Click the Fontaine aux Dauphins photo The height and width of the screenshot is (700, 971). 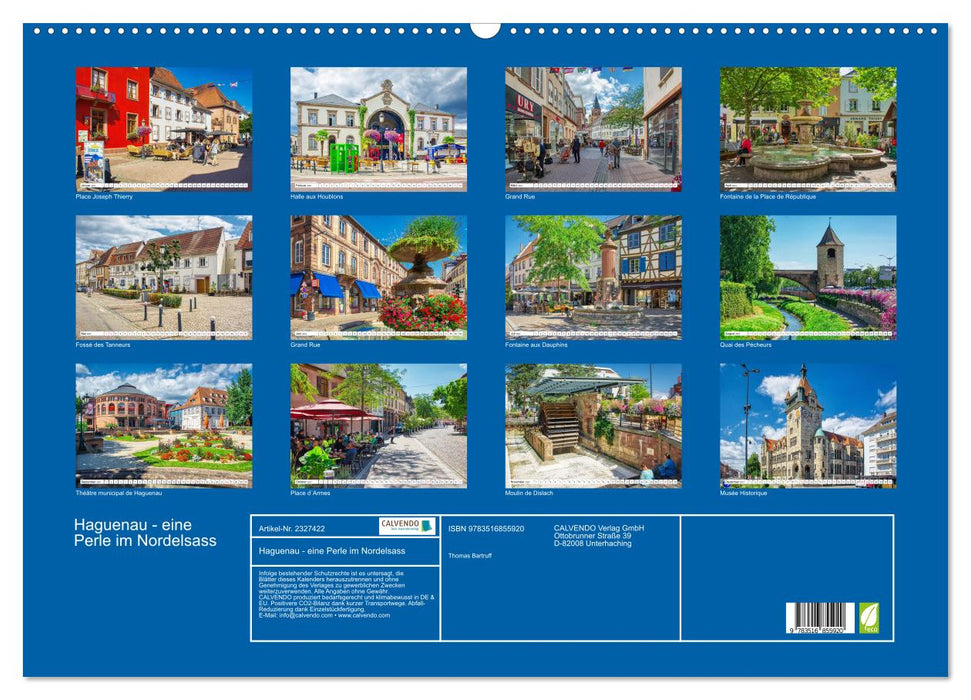[x=593, y=278]
